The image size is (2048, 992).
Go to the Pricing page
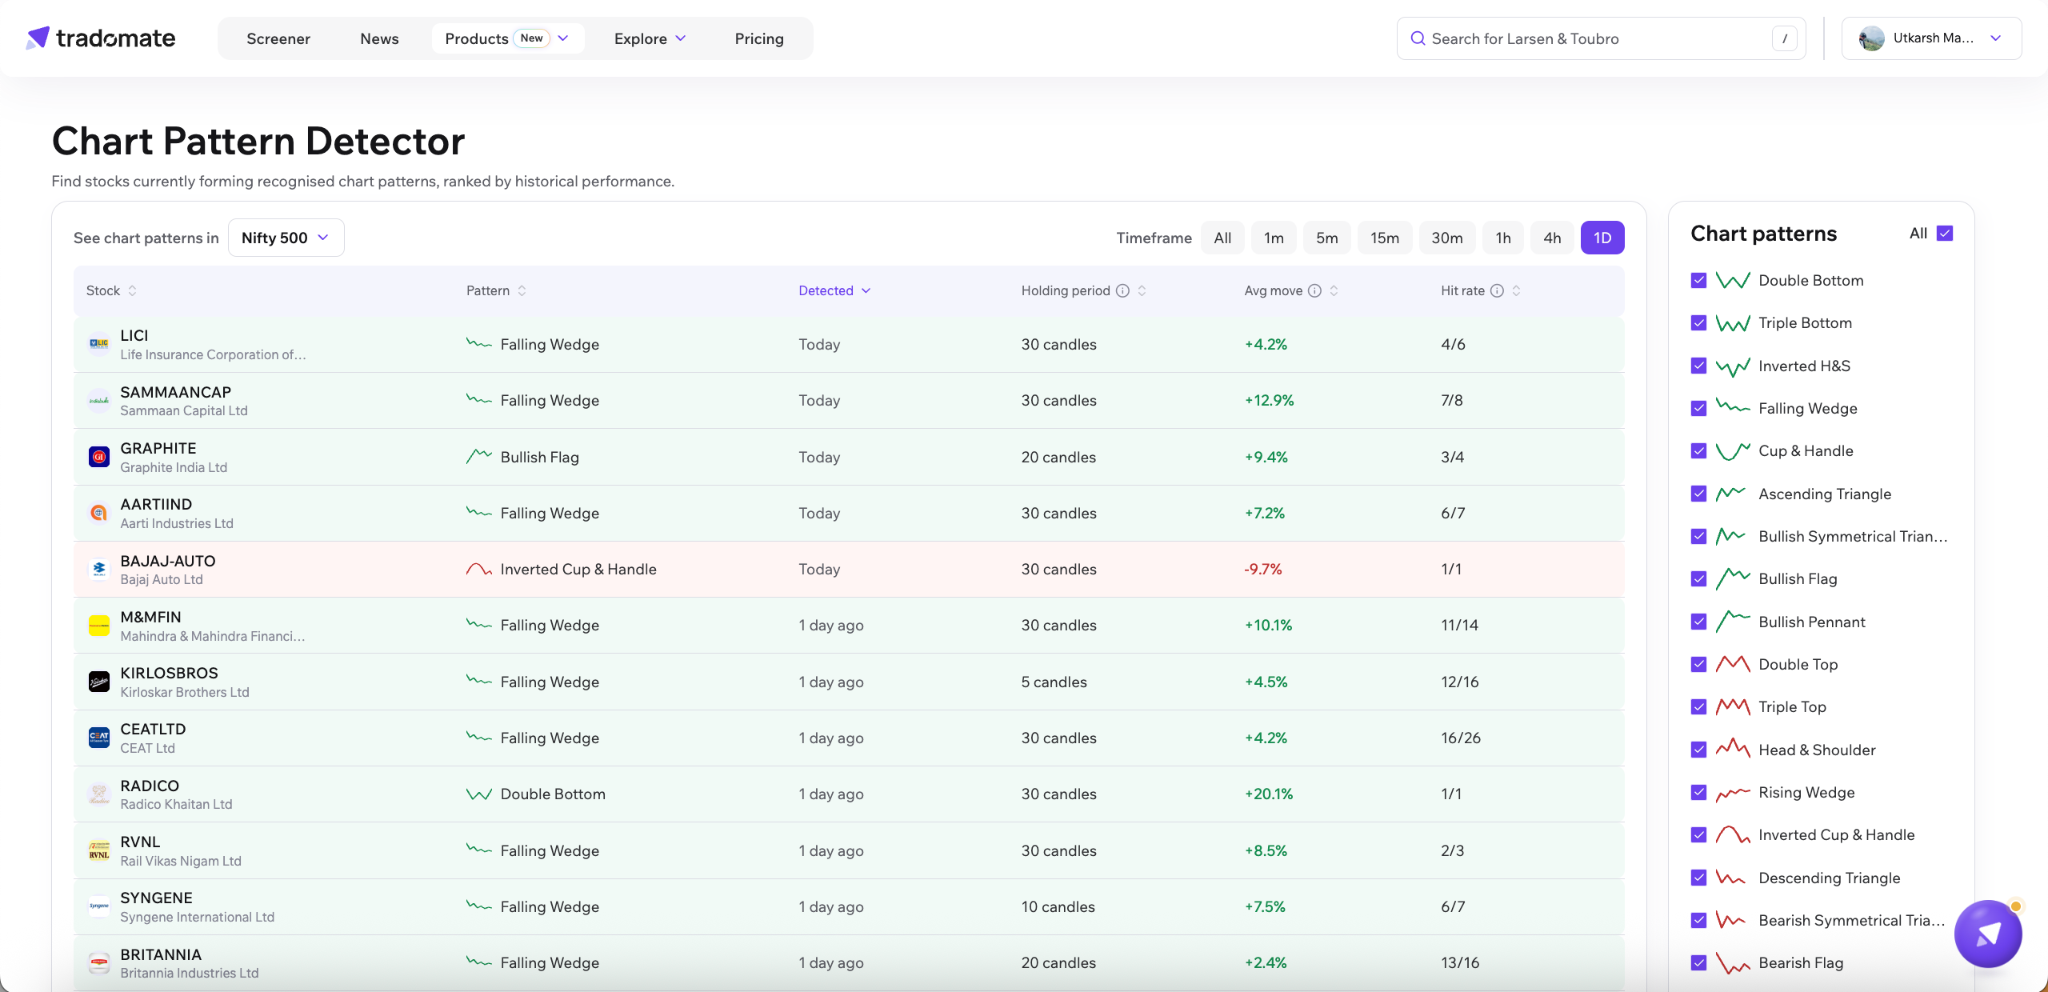point(759,39)
